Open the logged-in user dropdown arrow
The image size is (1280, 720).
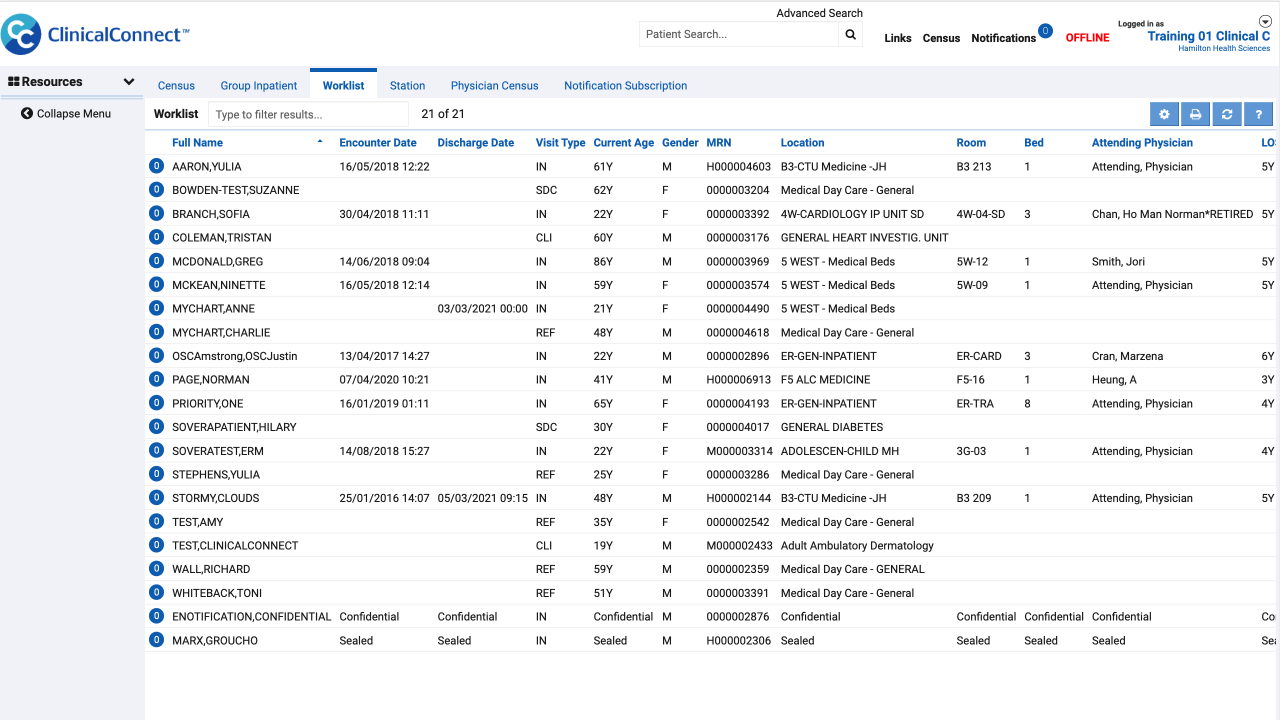1264,22
